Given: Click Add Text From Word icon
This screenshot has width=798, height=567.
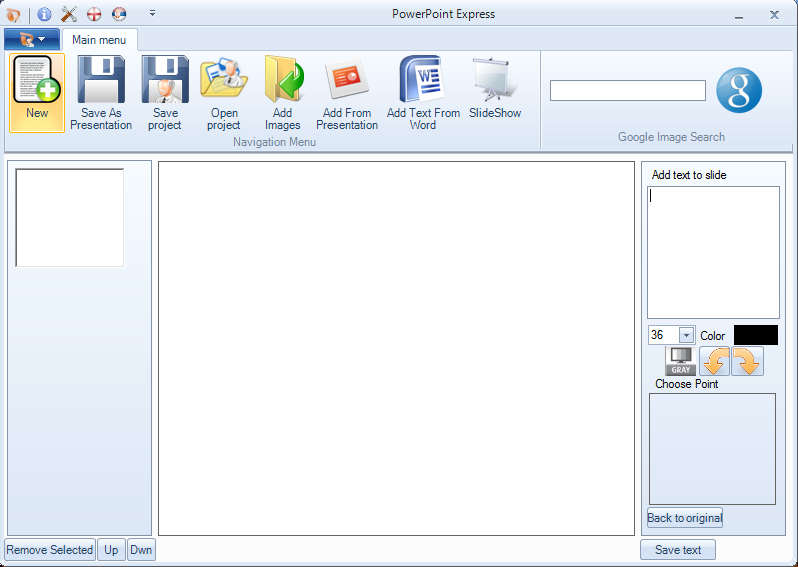Looking at the screenshot, I should click(423, 81).
